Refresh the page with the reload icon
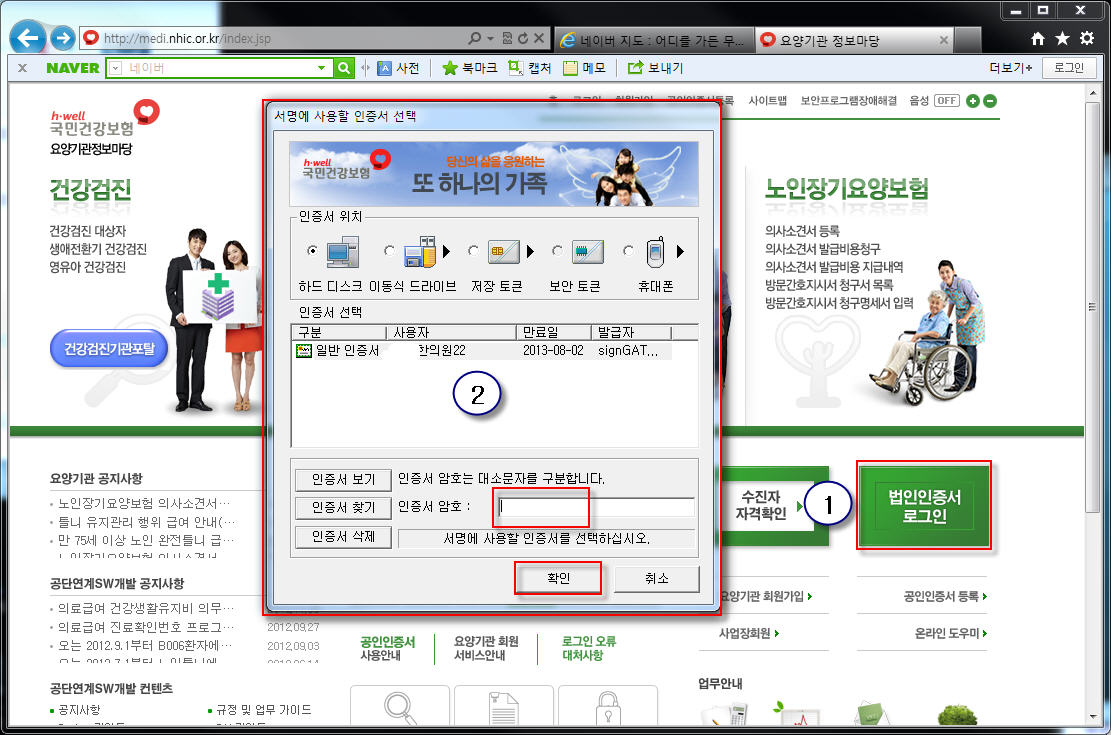Image resolution: width=1111 pixels, height=735 pixels. point(523,38)
